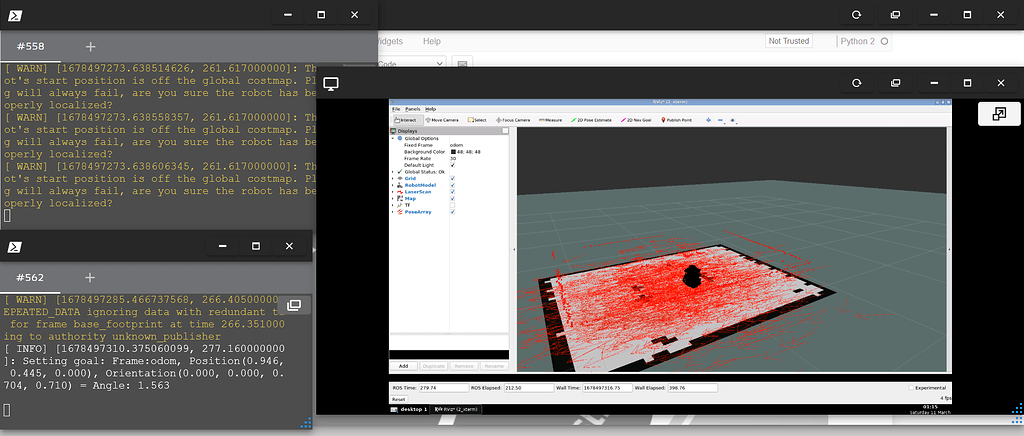
Task: Add a new tab next to #558
Action: (x=91, y=46)
